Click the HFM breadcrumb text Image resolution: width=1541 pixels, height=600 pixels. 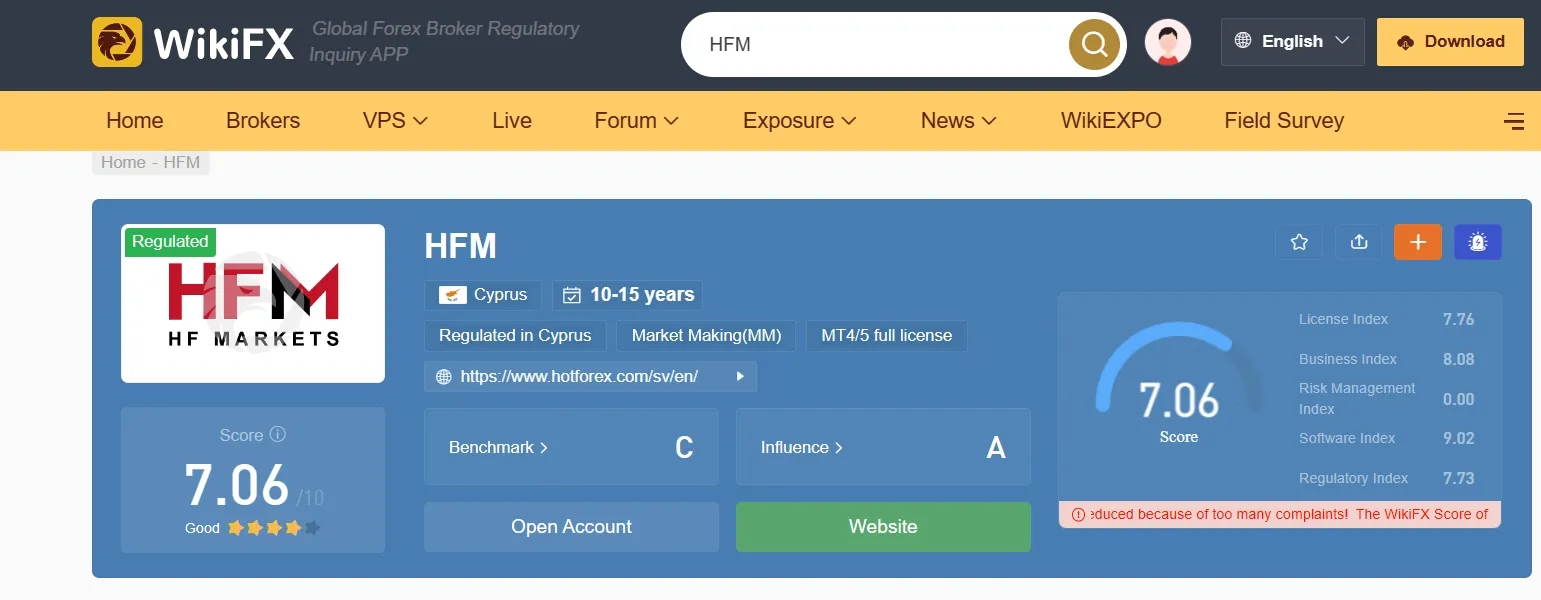(182, 162)
